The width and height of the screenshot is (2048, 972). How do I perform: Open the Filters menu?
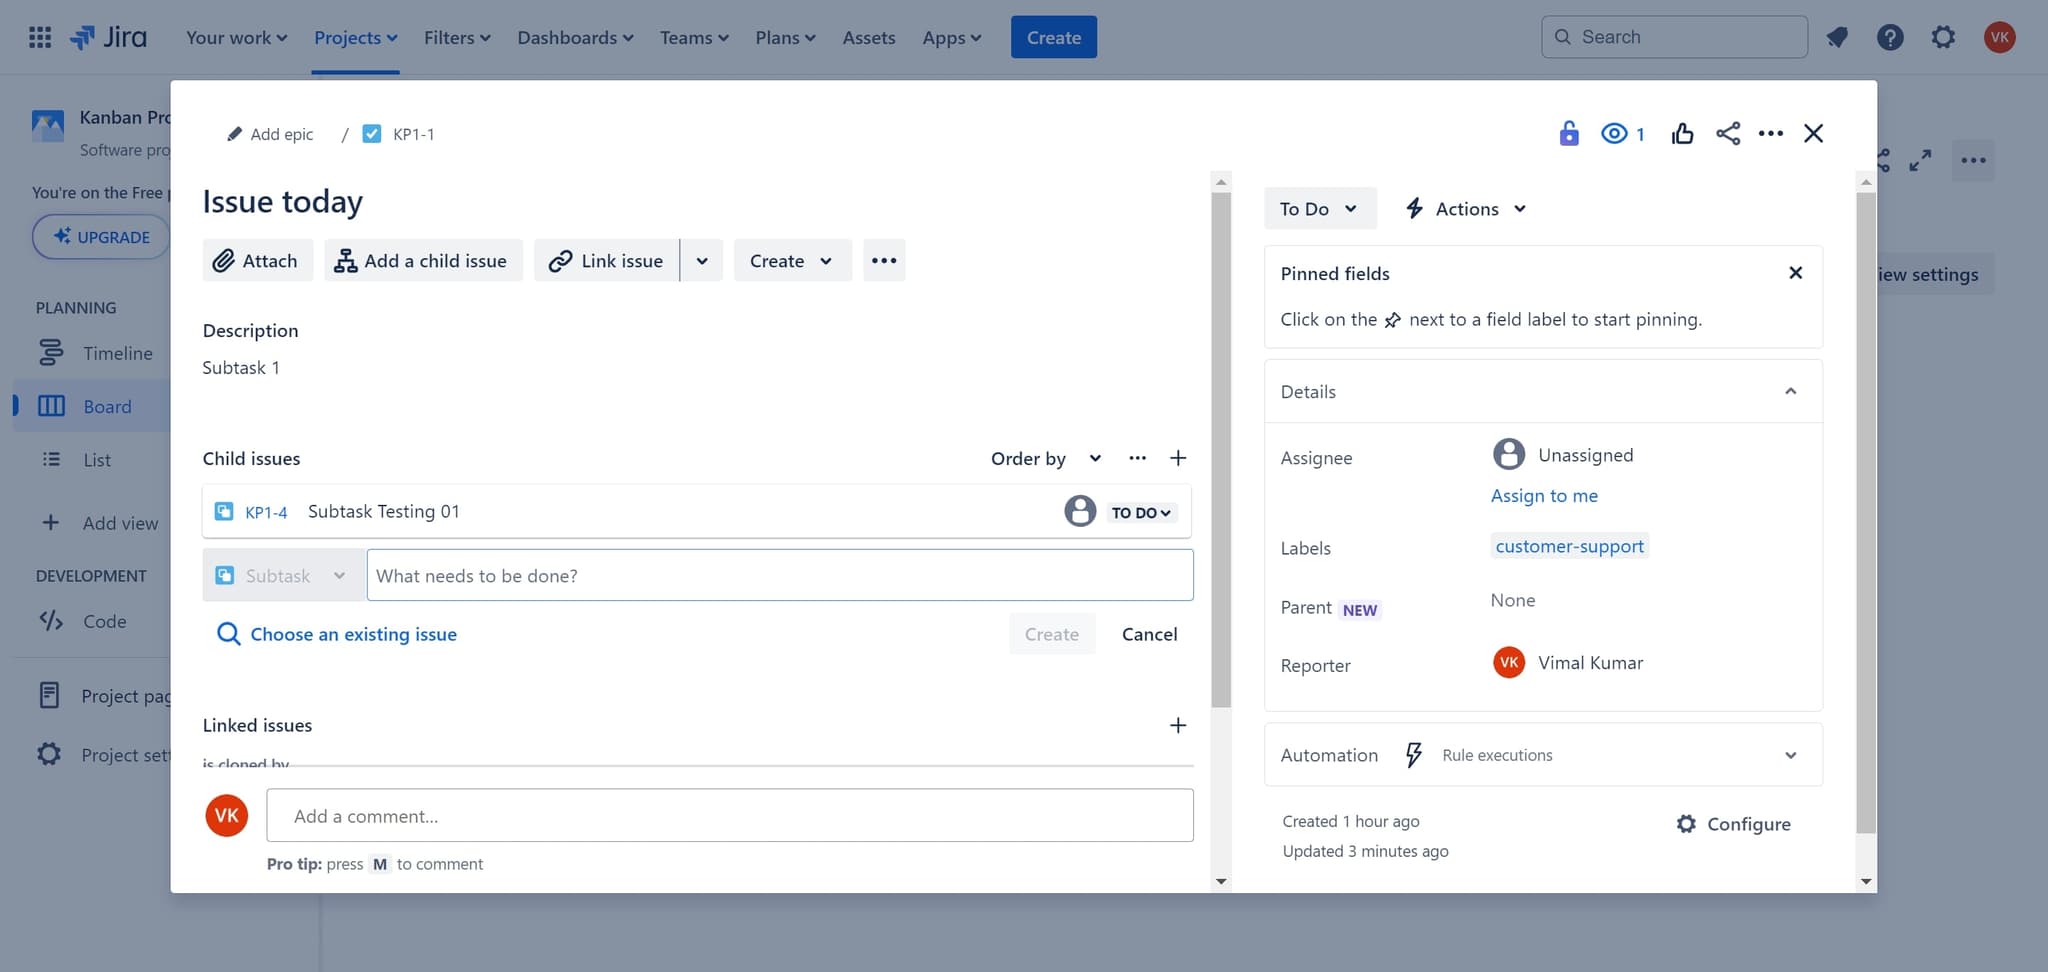click(x=457, y=38)
